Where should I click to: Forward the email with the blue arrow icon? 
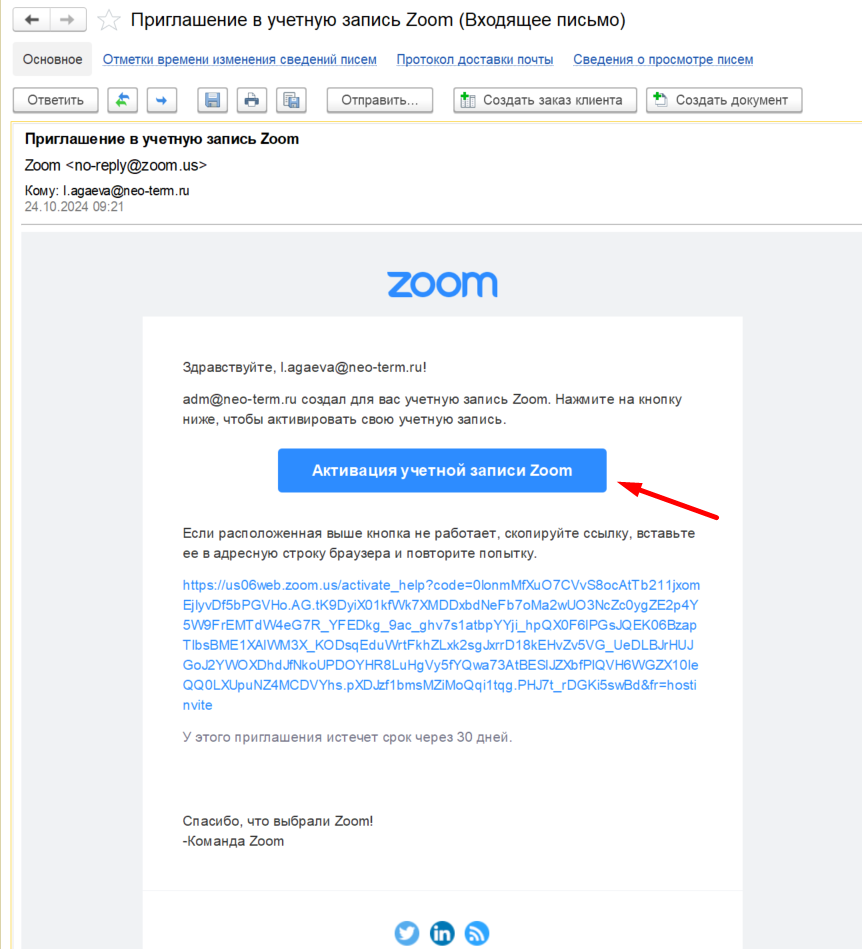click(x=162, y=100)
